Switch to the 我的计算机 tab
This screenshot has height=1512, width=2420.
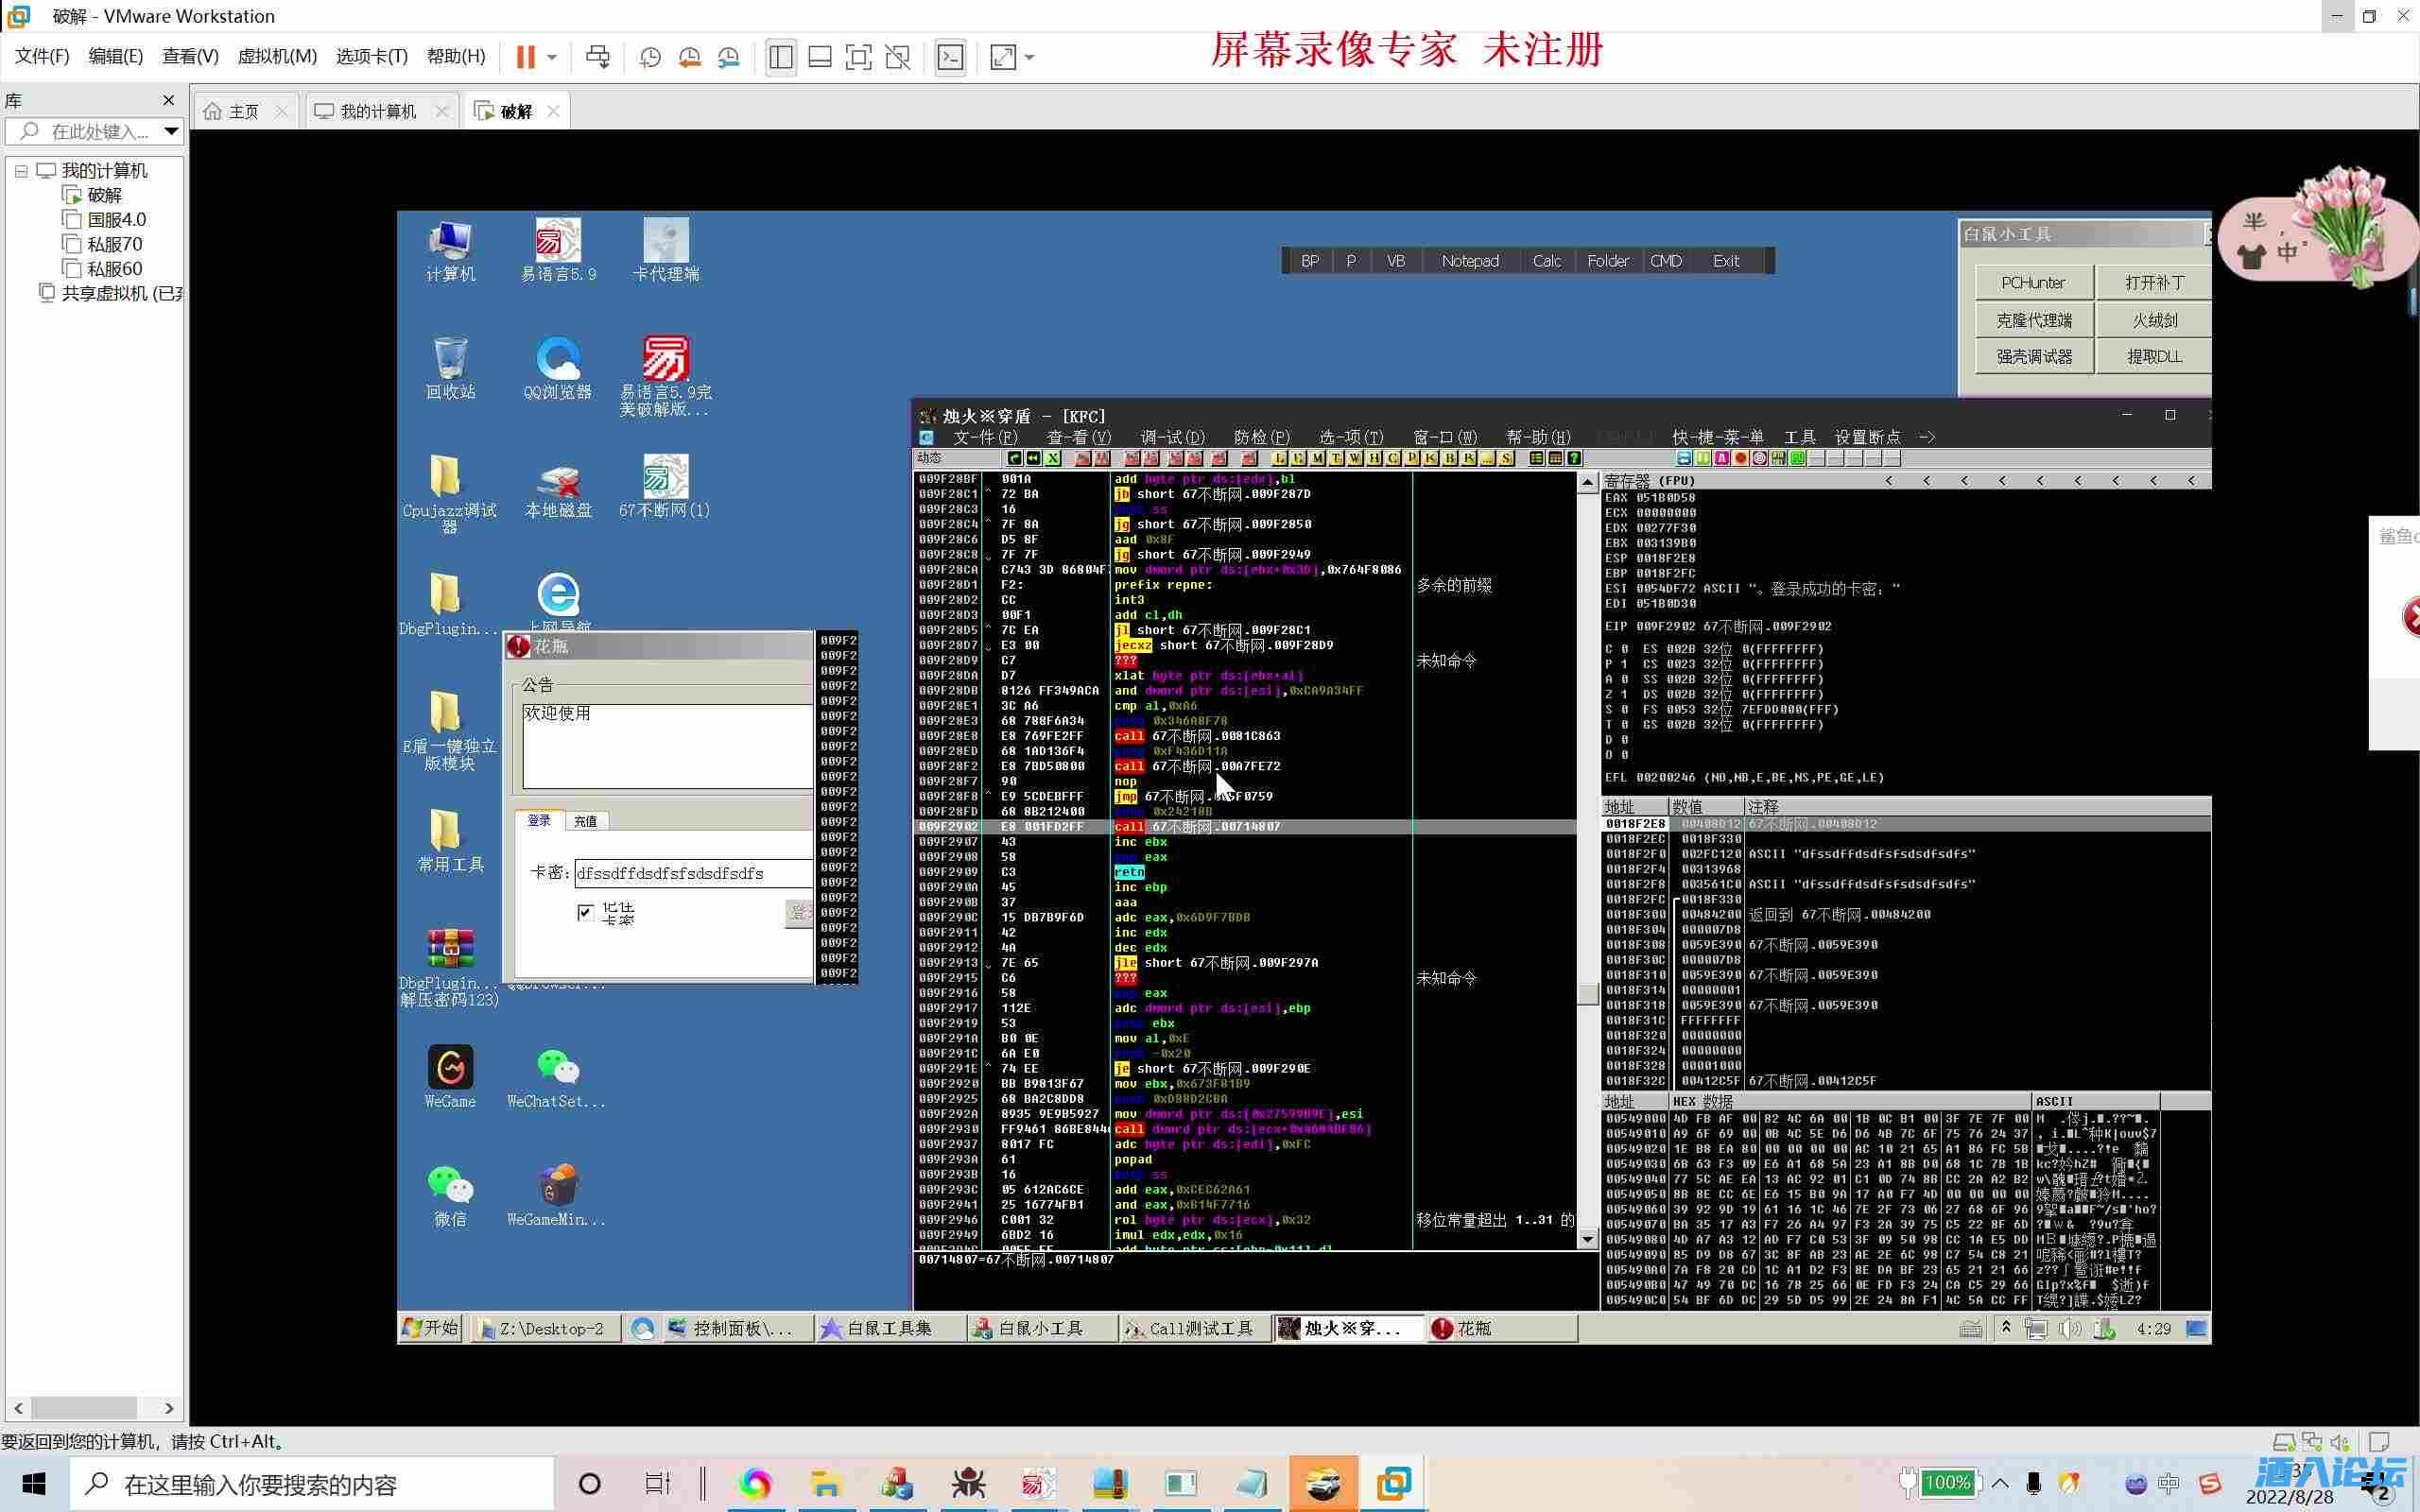[377, 111]
